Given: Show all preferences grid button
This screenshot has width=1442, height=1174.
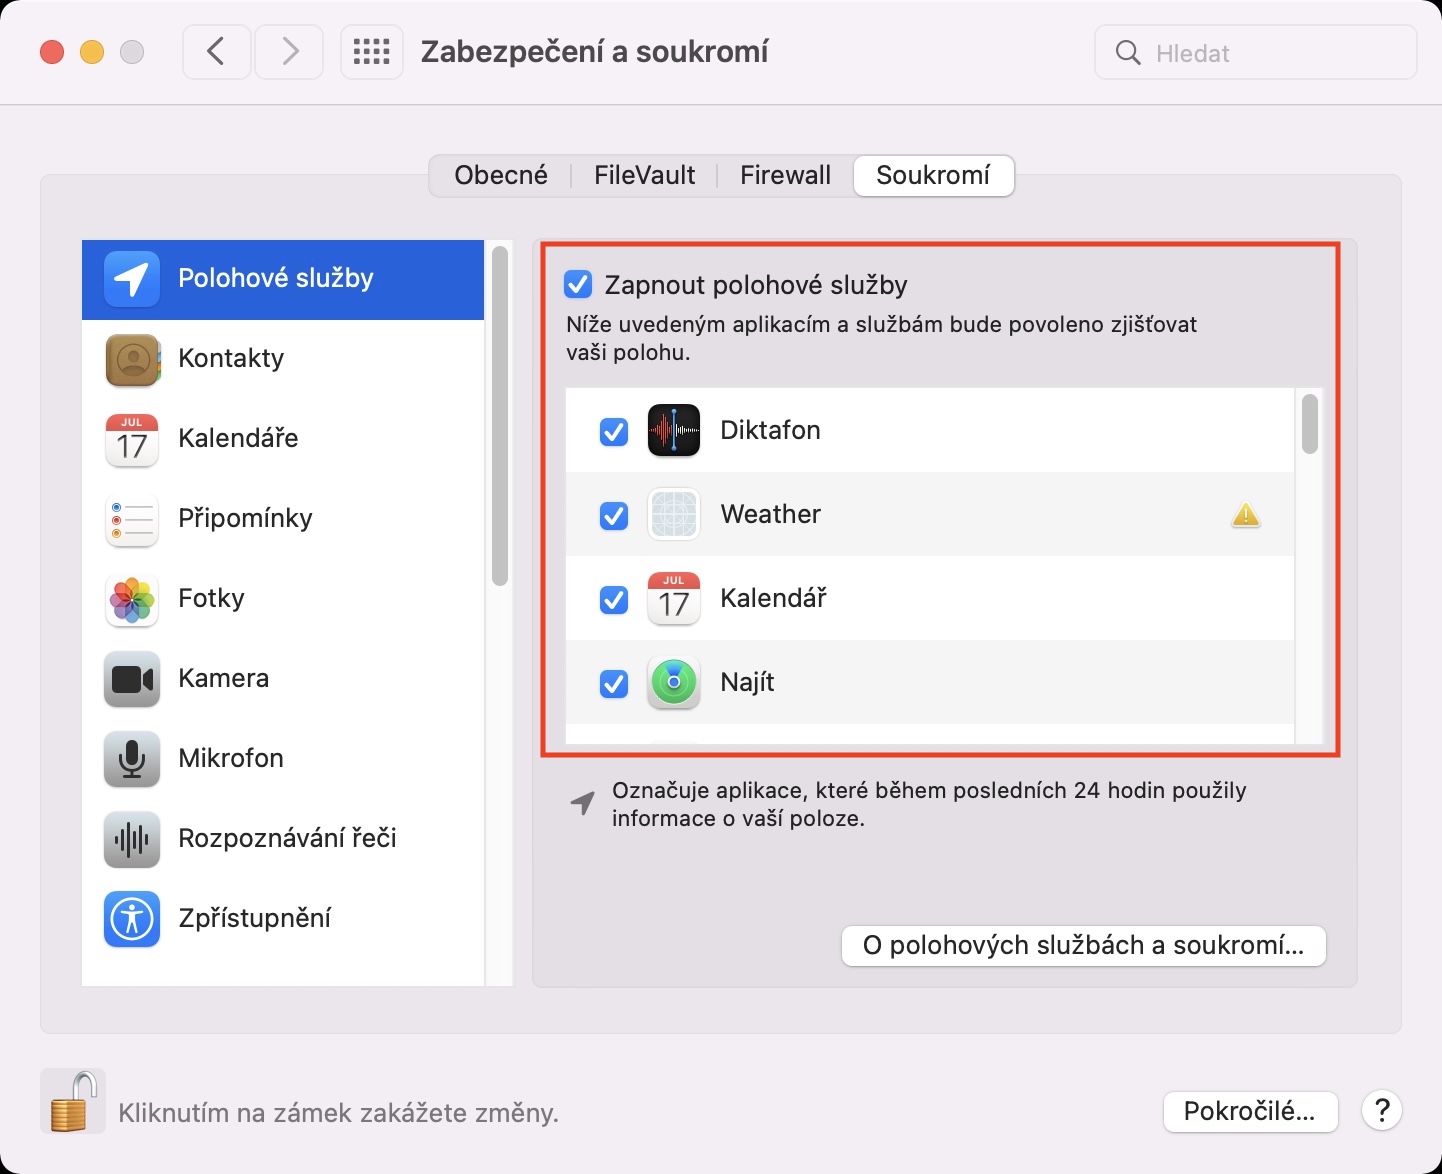Looking at the screenshot, I should [x=372, y=52].
